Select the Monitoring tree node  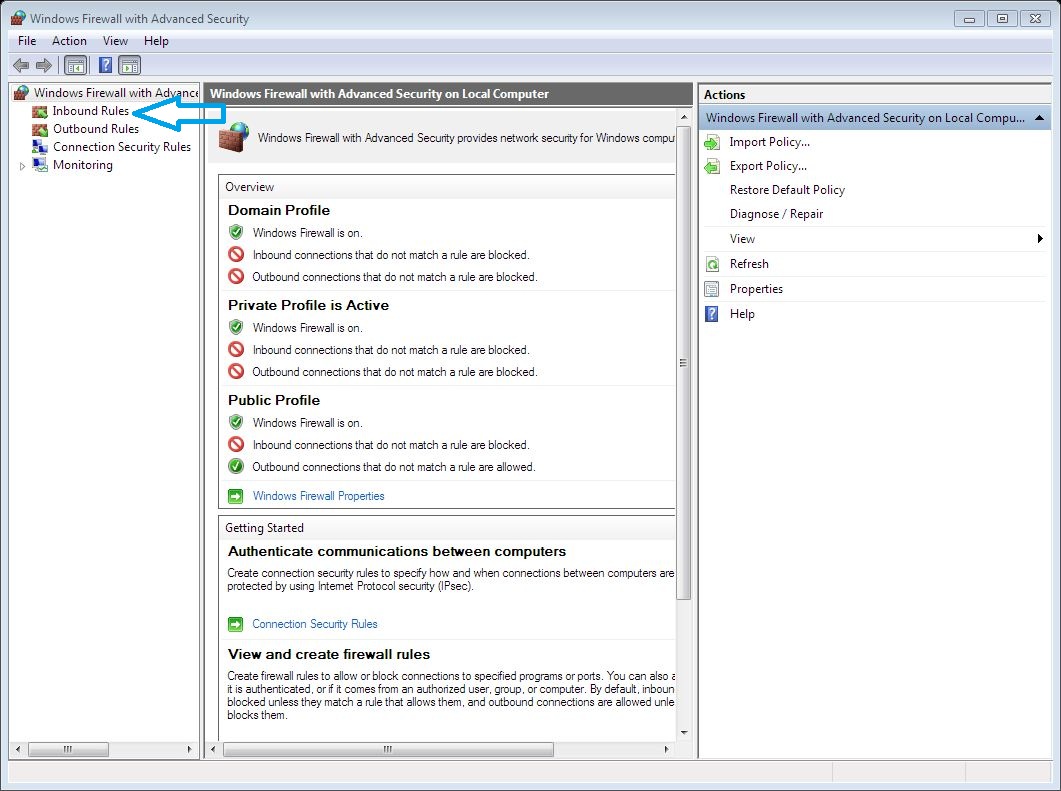point(83,165)
